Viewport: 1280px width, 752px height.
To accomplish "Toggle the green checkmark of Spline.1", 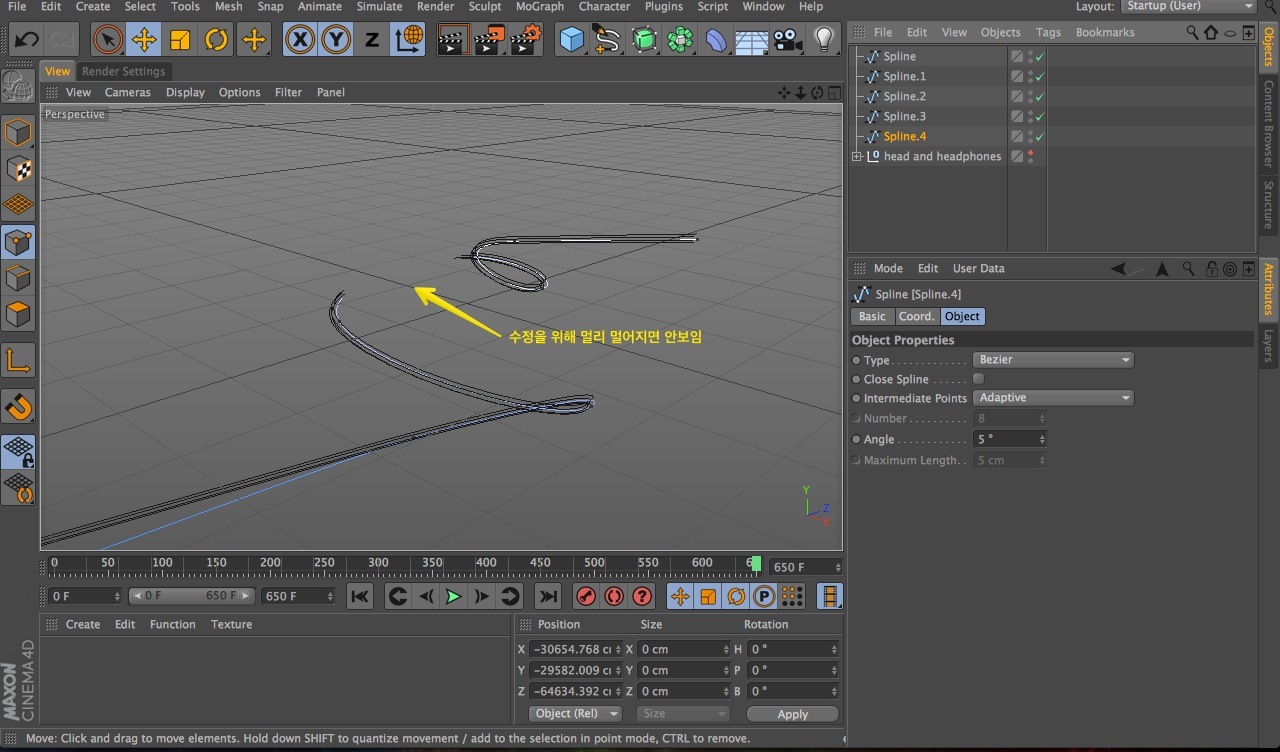I will (1040, 76).
